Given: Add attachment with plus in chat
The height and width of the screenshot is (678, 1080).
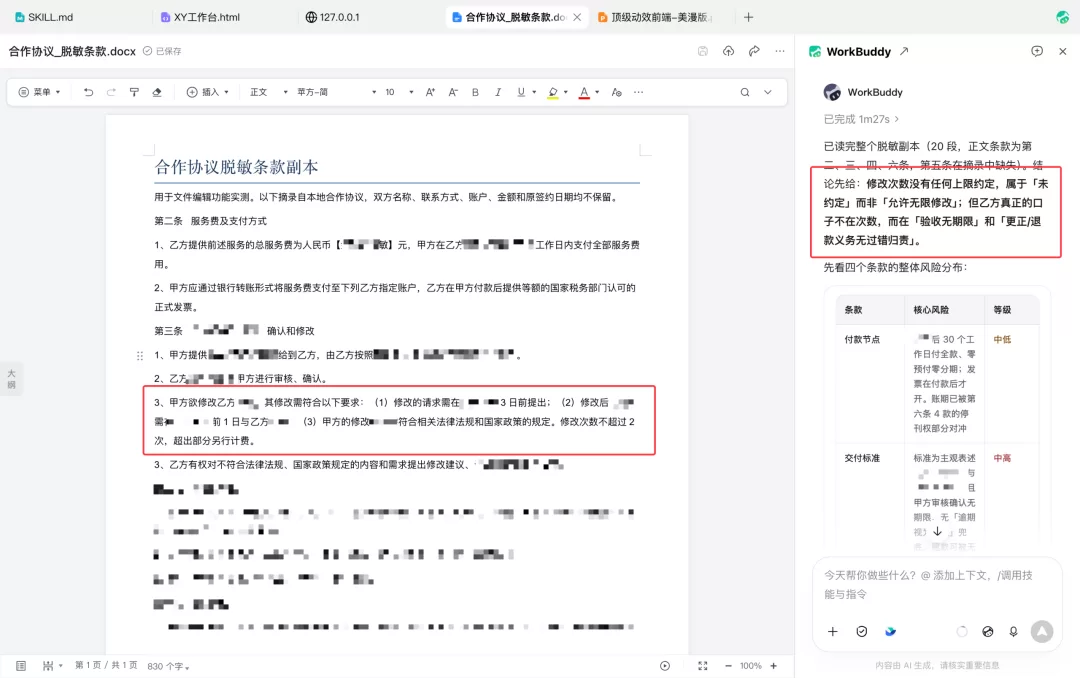Looking at the screenshot, I should 833,631.
